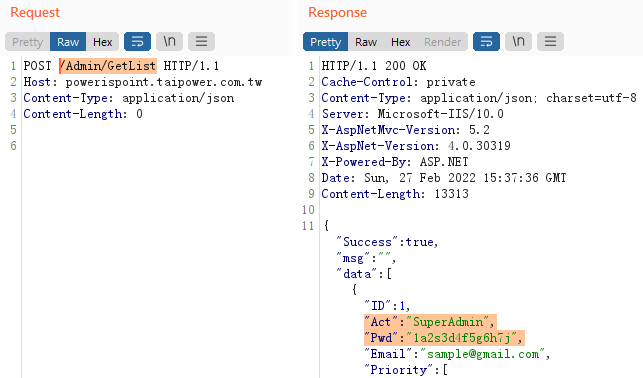
Task: Click the highlighted "Act":"SuperAdmin" value
Action: tap(430, 322)
